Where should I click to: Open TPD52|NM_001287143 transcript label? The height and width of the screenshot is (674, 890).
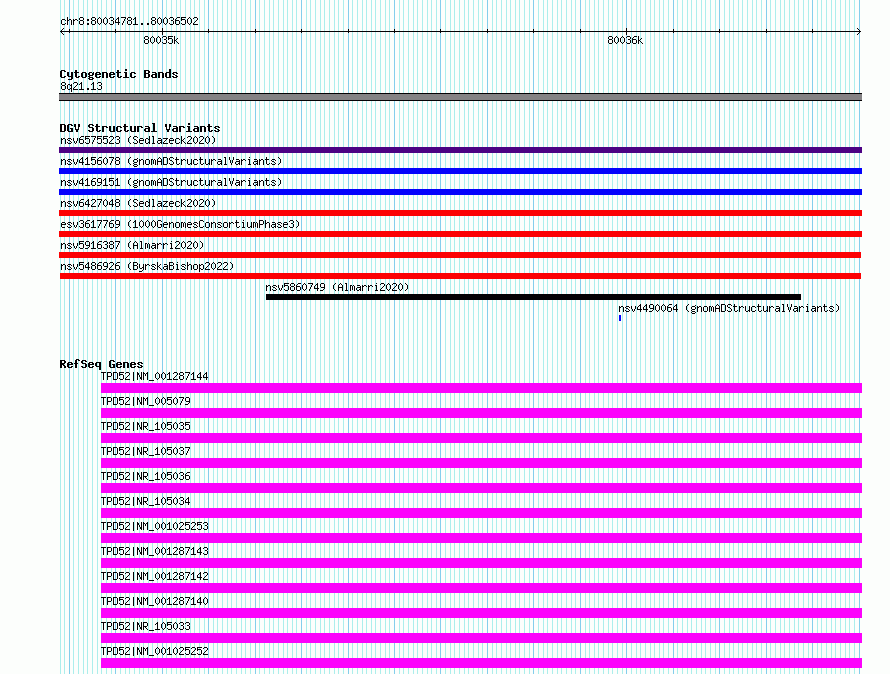pyautogui.click(x=154, y=551)
